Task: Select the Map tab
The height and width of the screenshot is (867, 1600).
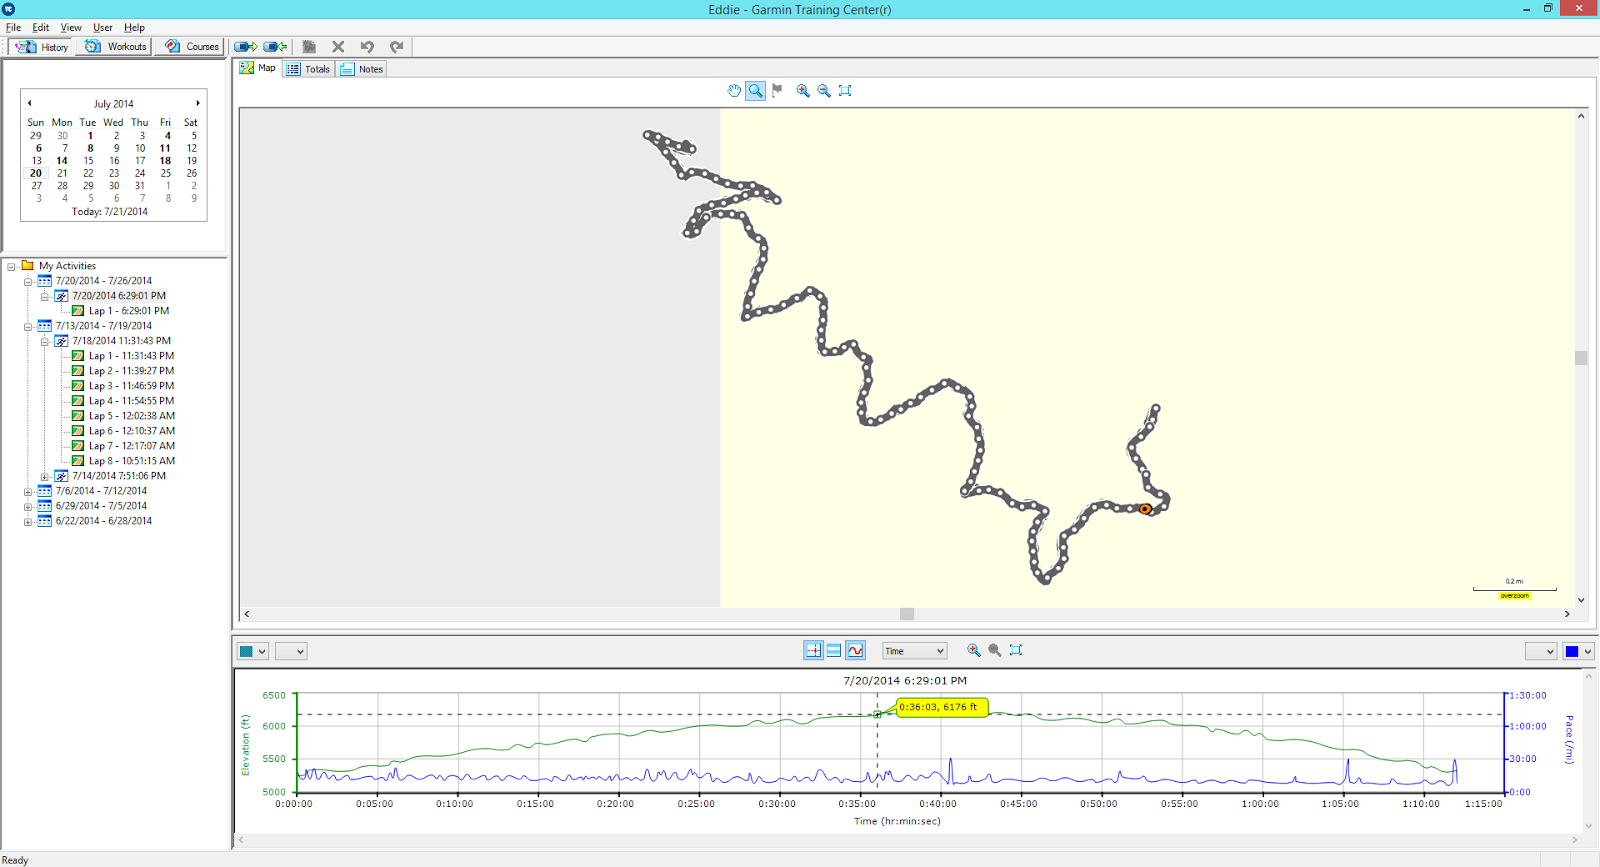Action: (258, 68)
